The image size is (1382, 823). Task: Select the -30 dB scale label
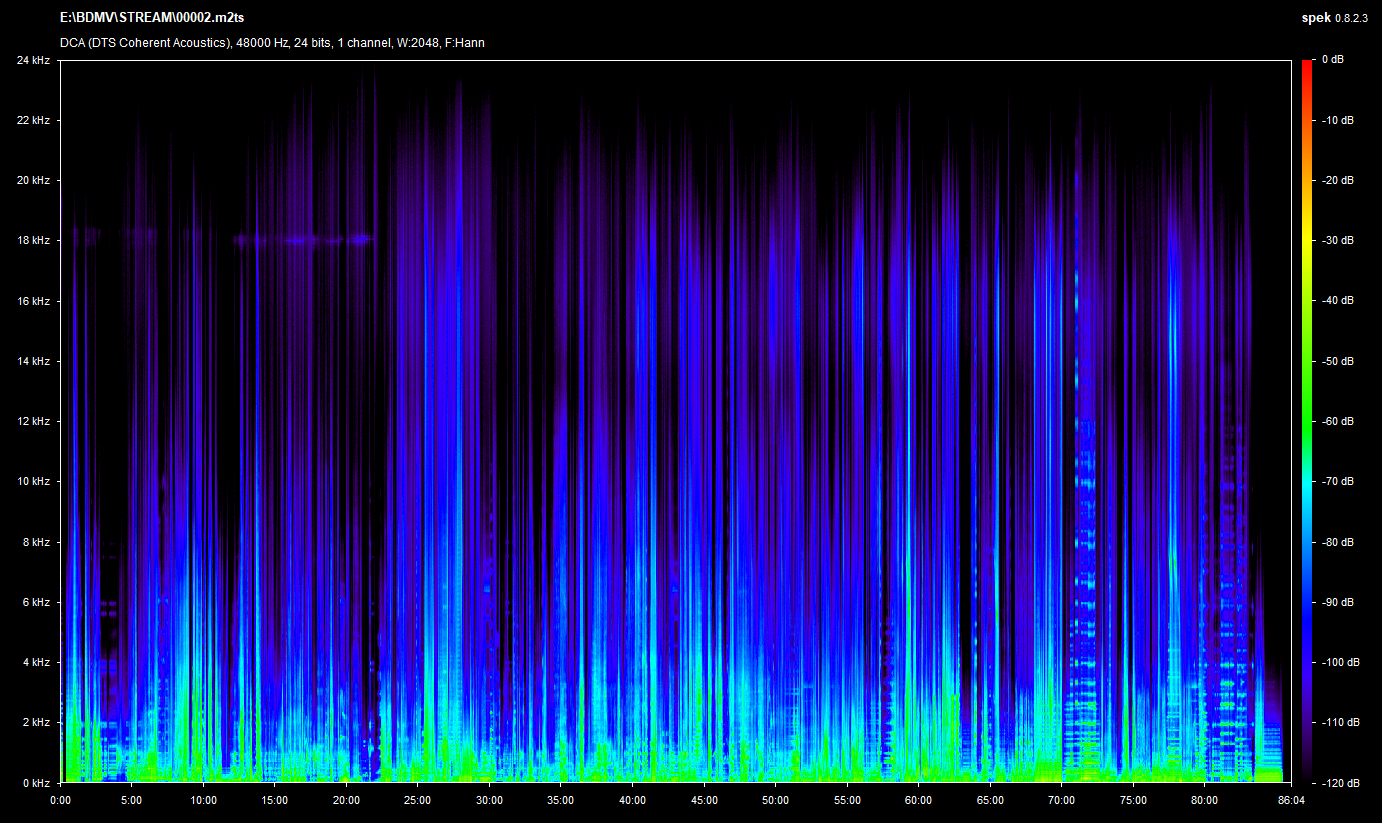(x=1337, y=241)
